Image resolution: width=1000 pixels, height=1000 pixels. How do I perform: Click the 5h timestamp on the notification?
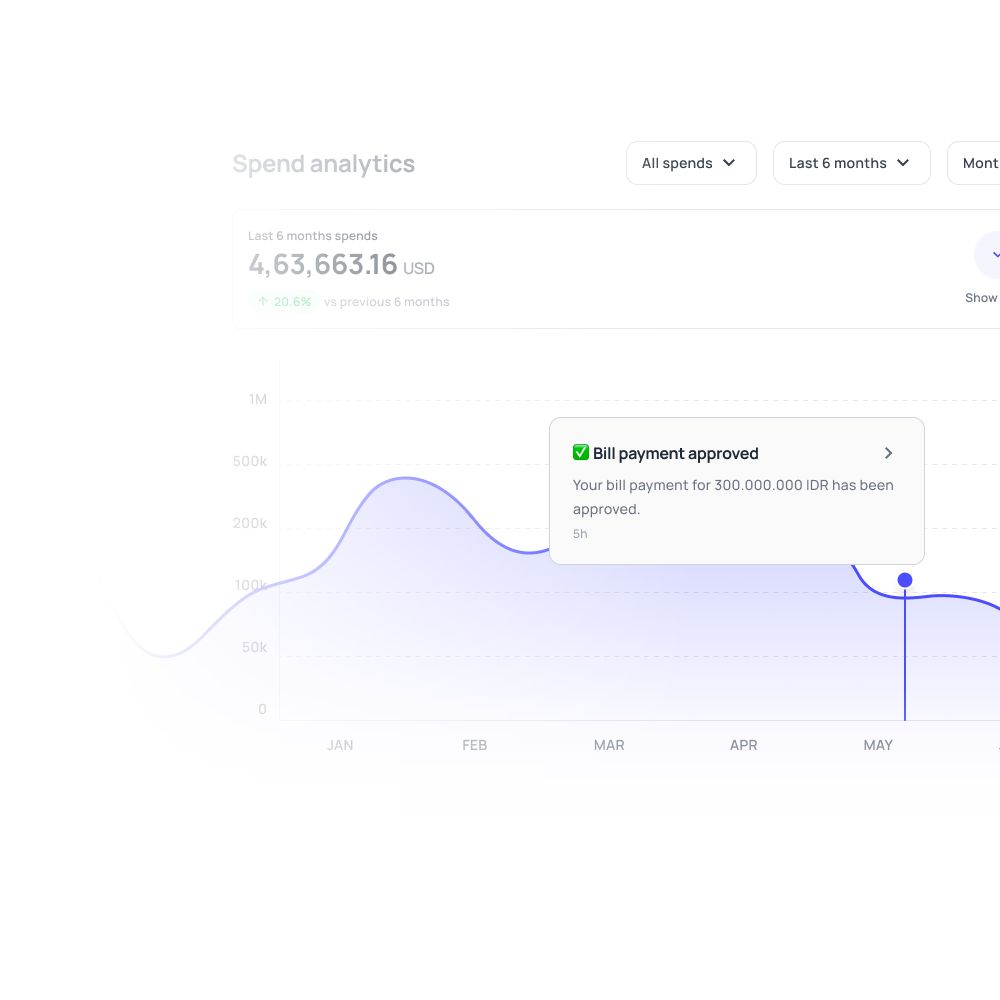[x=580, y=533]
